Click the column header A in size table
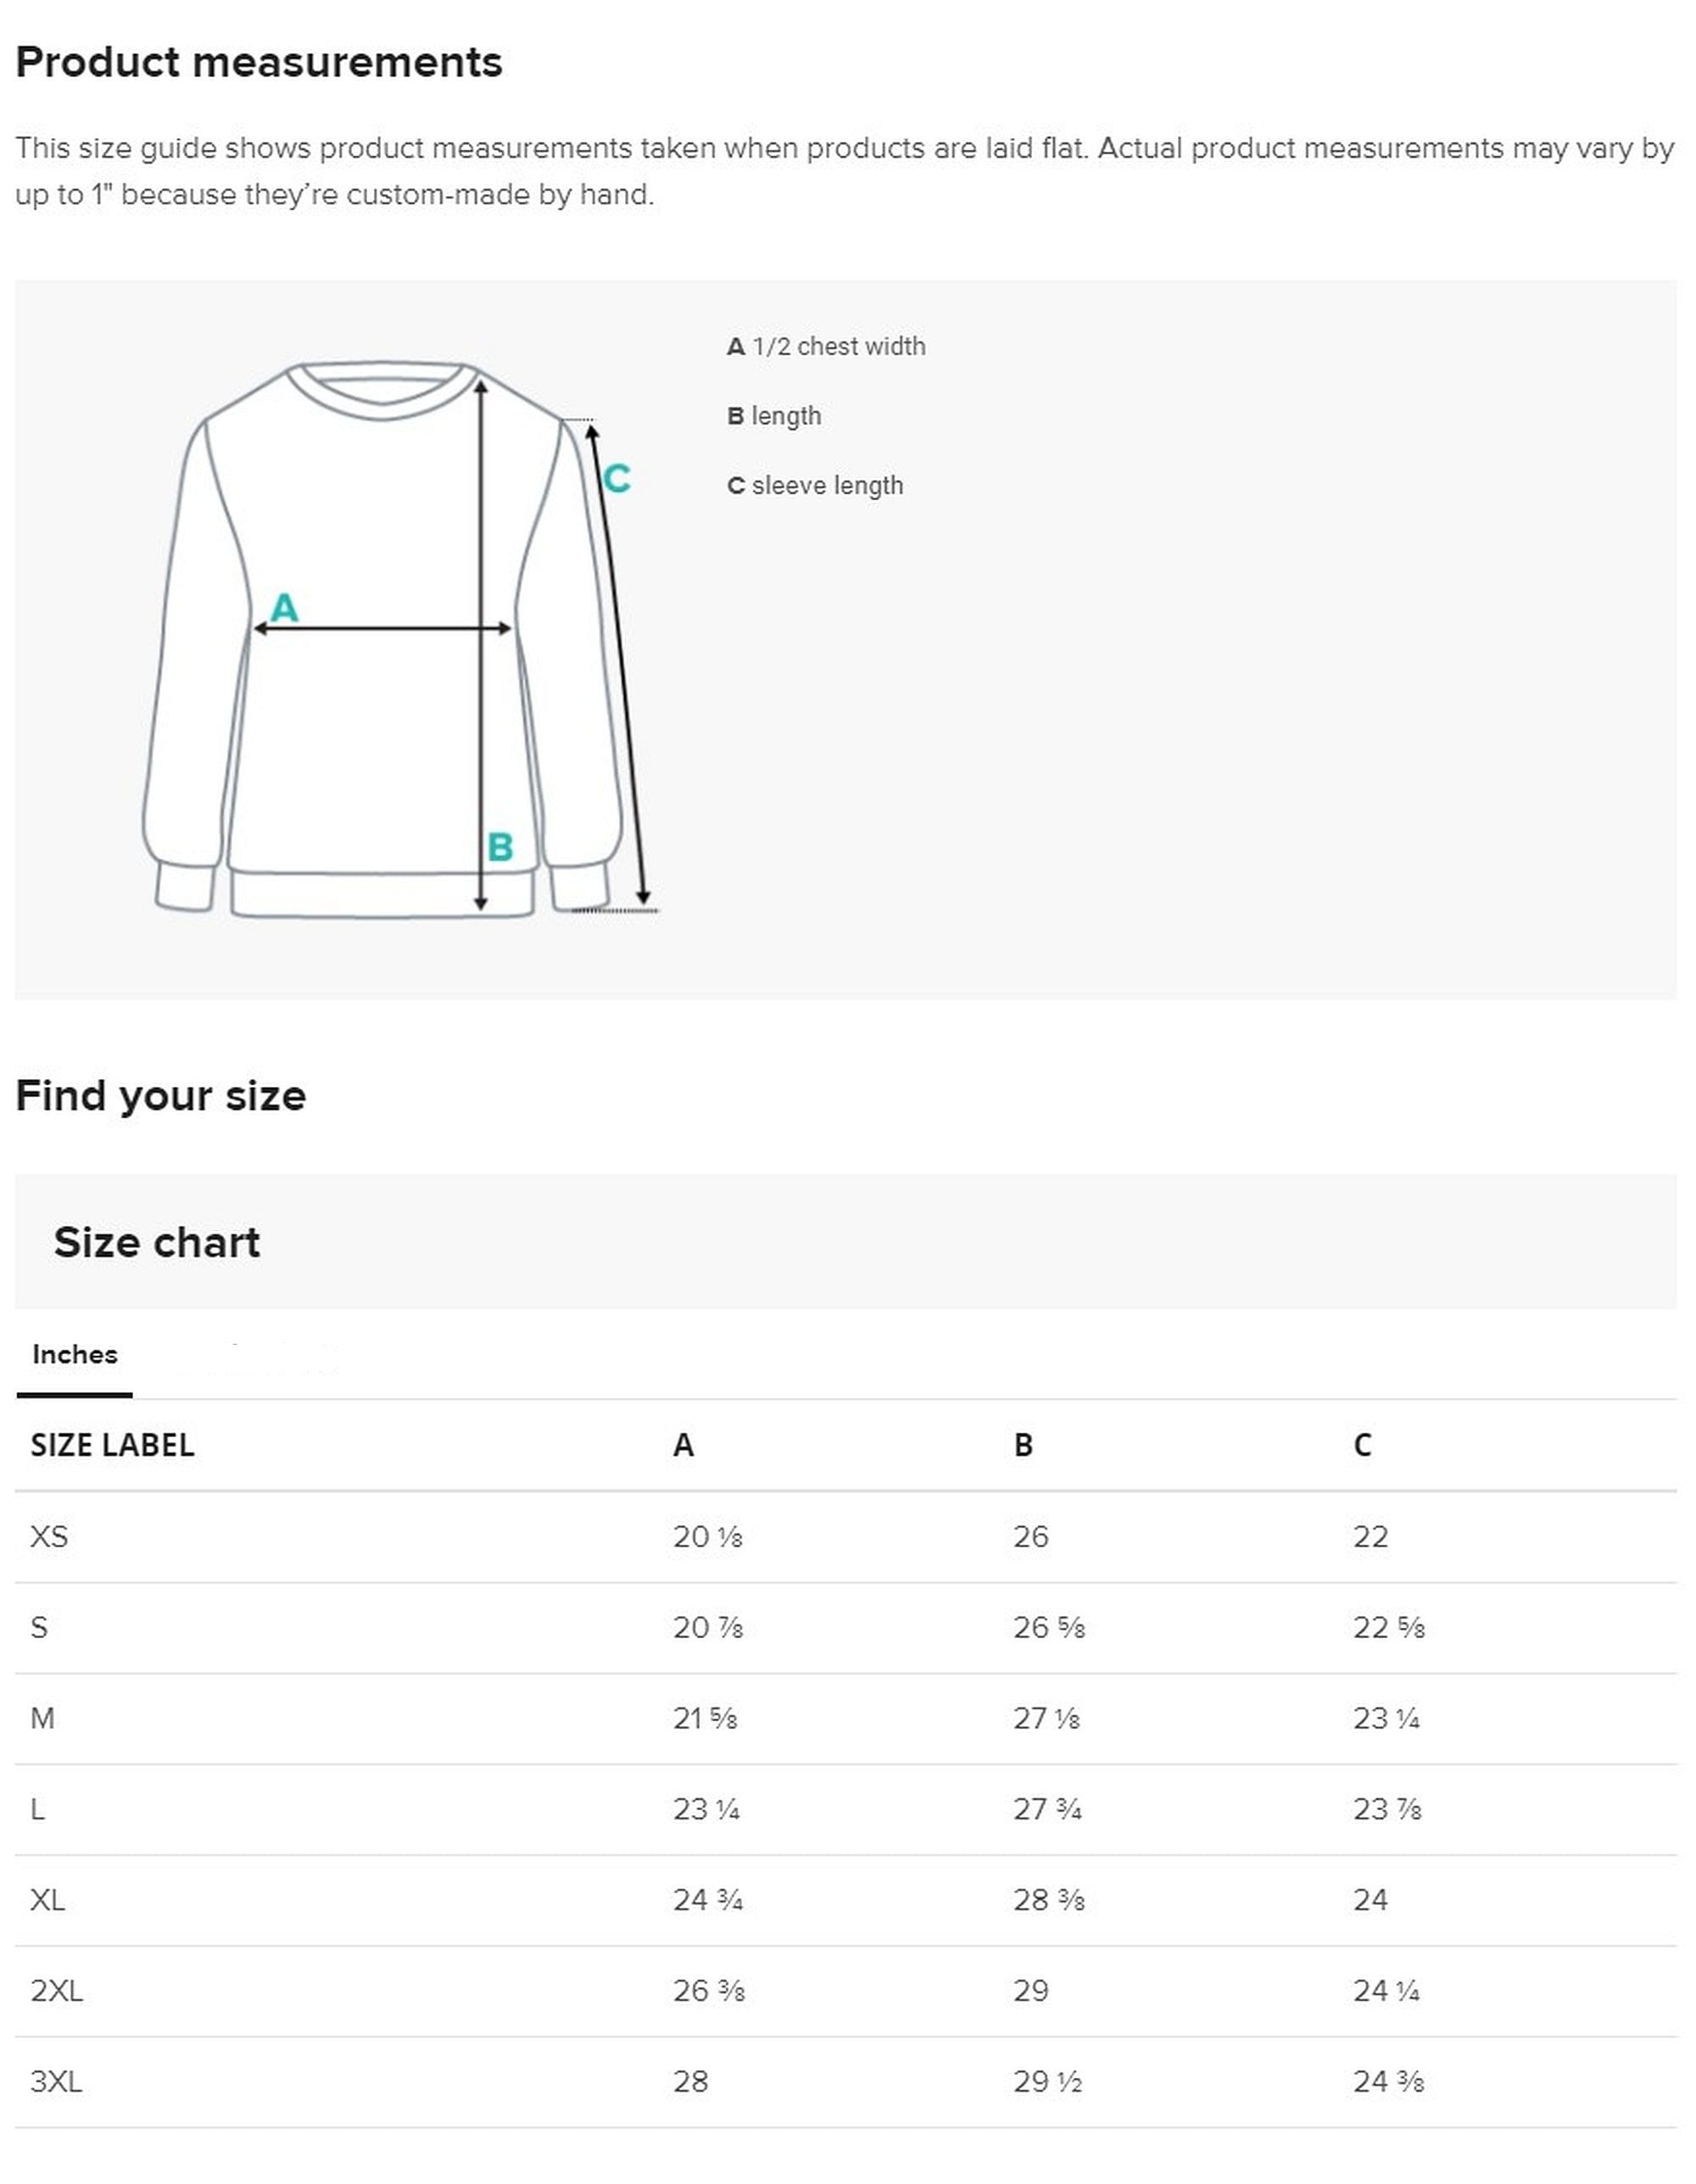Viewport: 1696px width, 2184px height. 683,1446
